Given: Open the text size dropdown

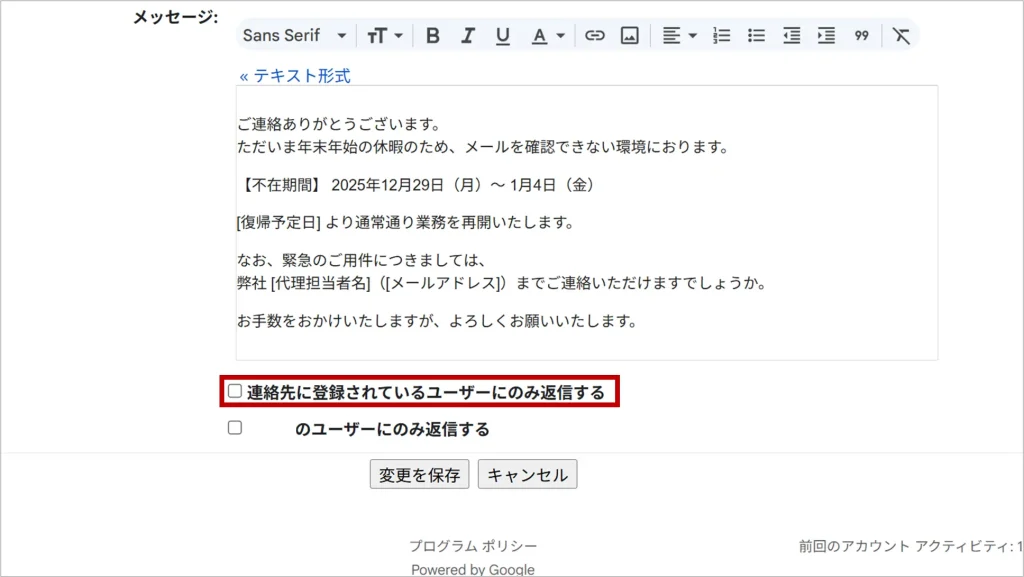Looking at the screenshot, I should [384, 36].
